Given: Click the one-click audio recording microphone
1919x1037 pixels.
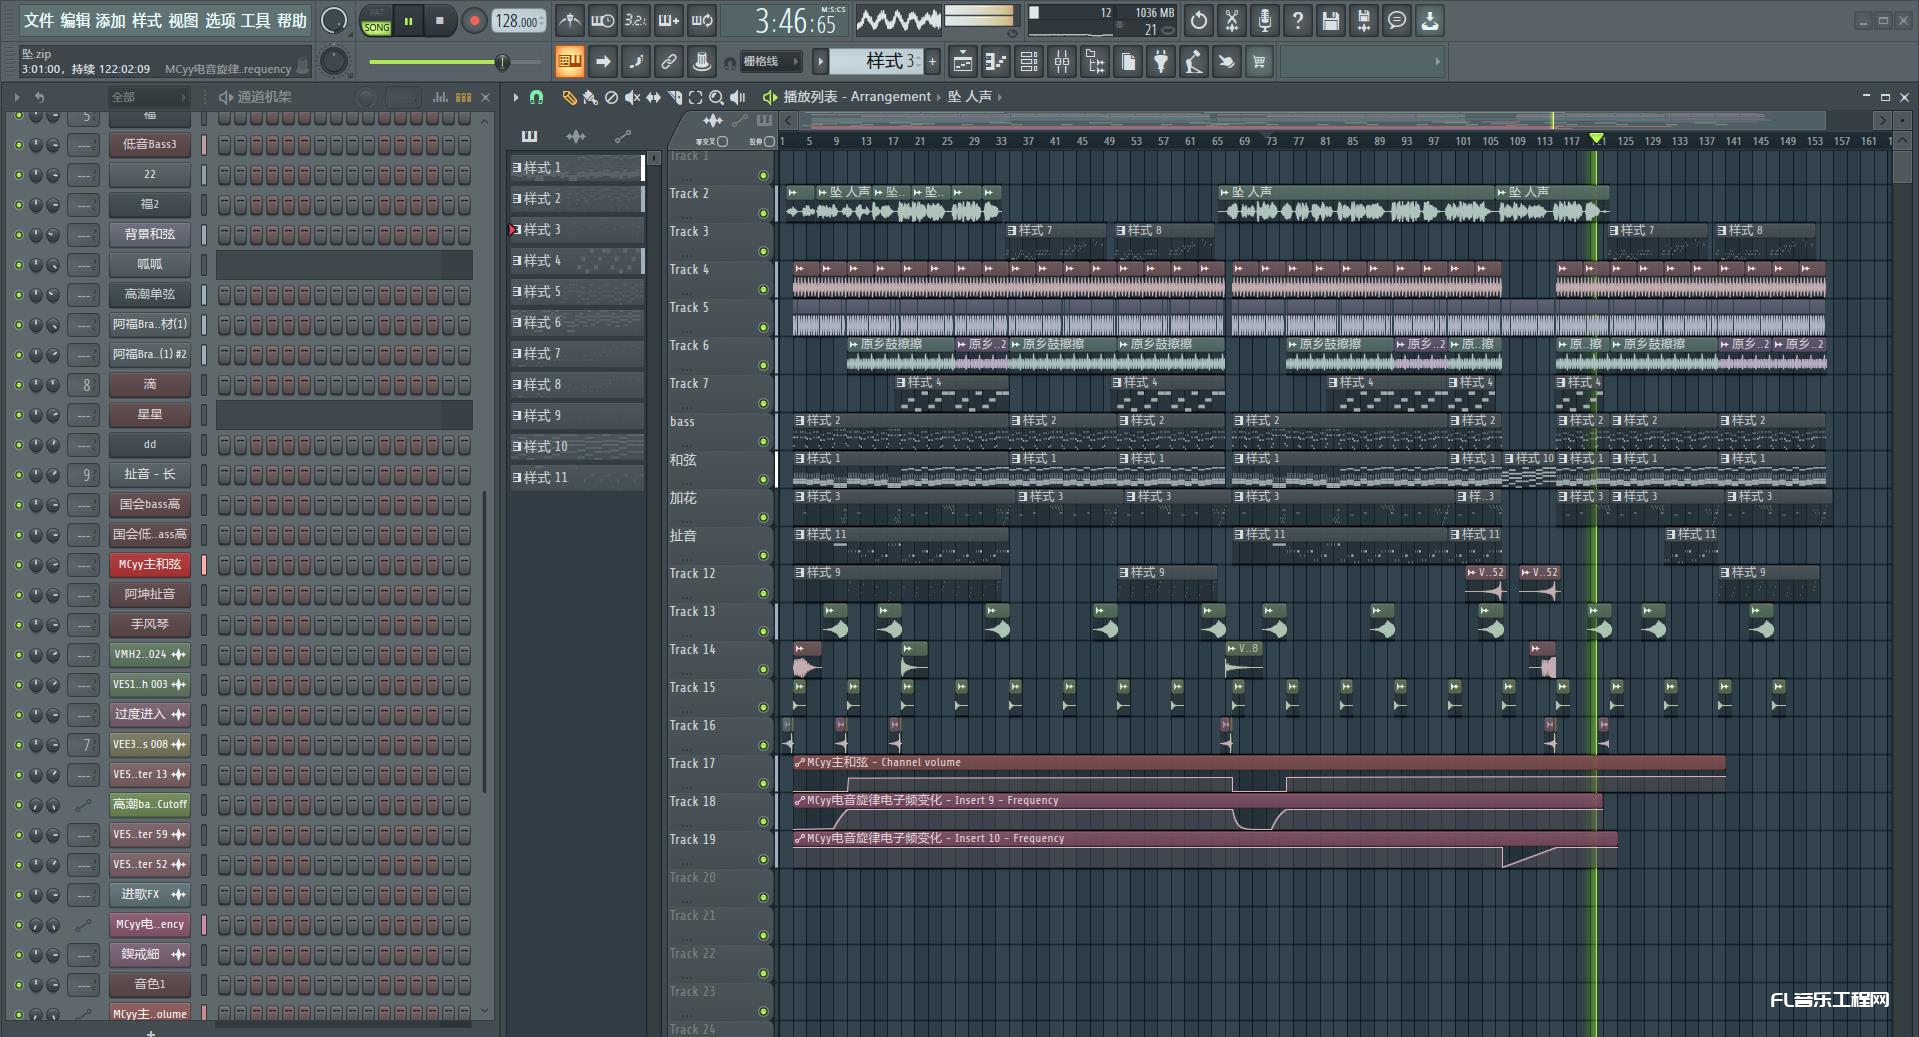Looking at the screenshot, I should [1265, 20].
